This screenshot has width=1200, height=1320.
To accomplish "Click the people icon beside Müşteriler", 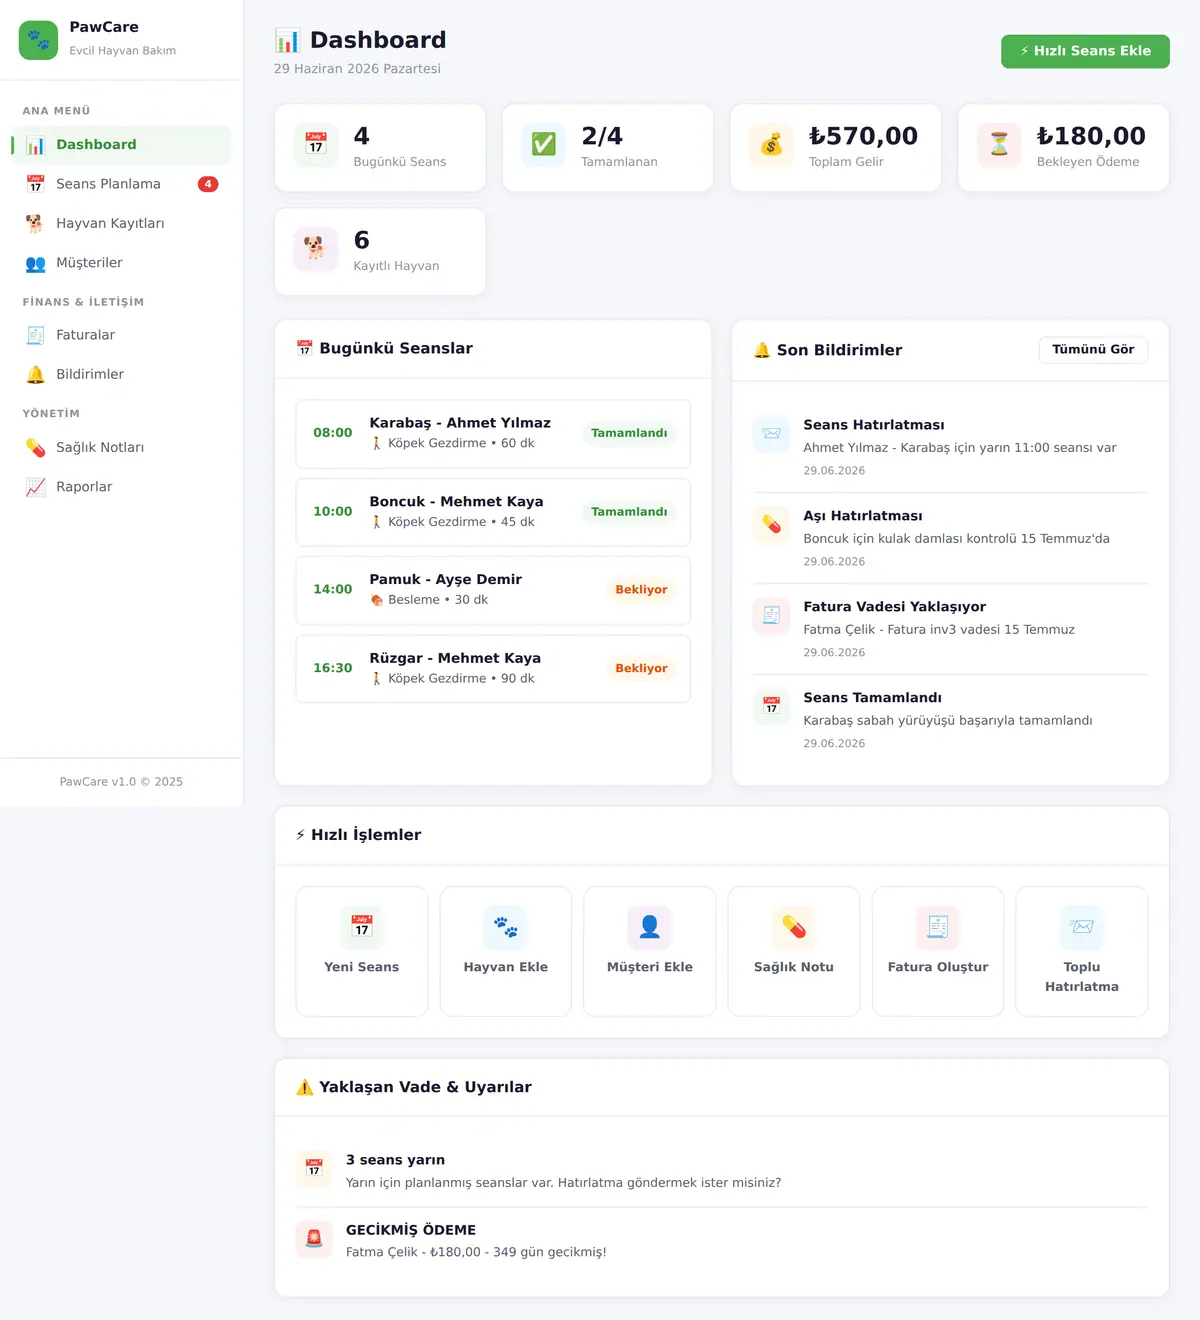I will click(35, 263).
